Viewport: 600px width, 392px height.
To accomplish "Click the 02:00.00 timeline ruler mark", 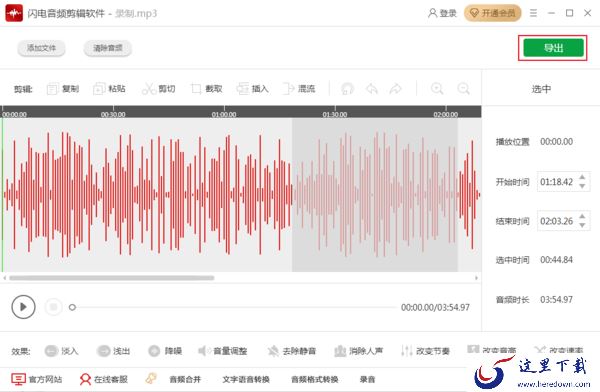I will point(446,114).
